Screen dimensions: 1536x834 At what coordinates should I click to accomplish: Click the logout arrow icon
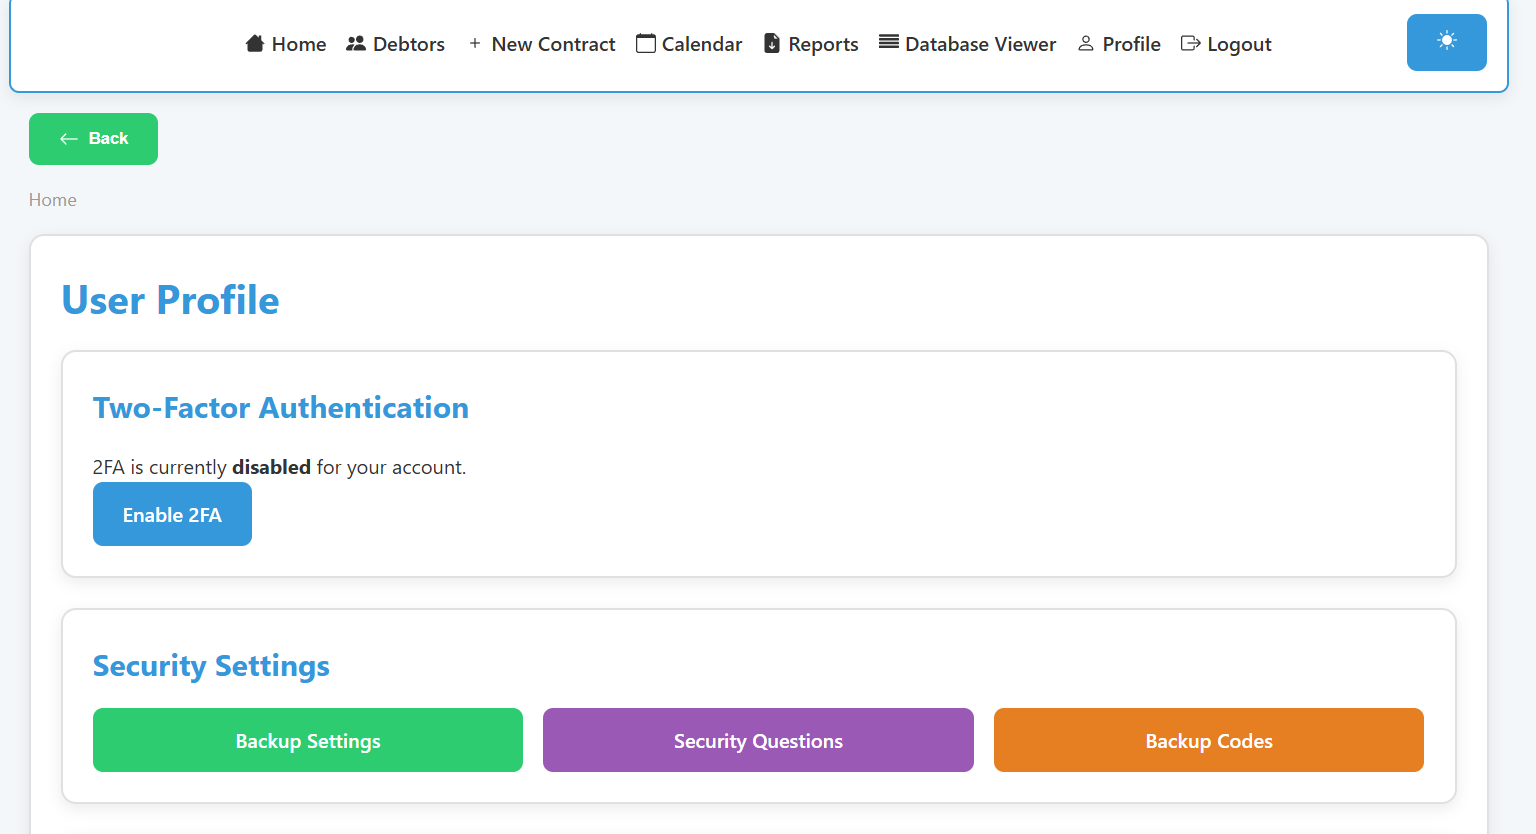pos(1190,43)
